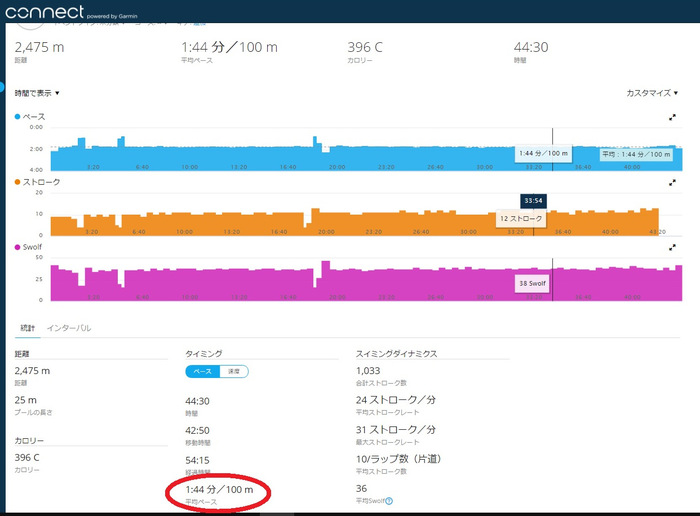Click the 43:20 axis label on stroke chart

tap(658, 232)
